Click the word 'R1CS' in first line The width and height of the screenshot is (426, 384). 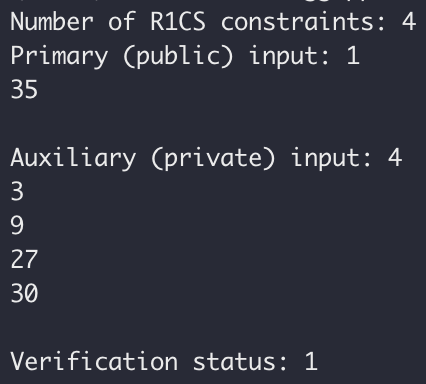[178, 22]
